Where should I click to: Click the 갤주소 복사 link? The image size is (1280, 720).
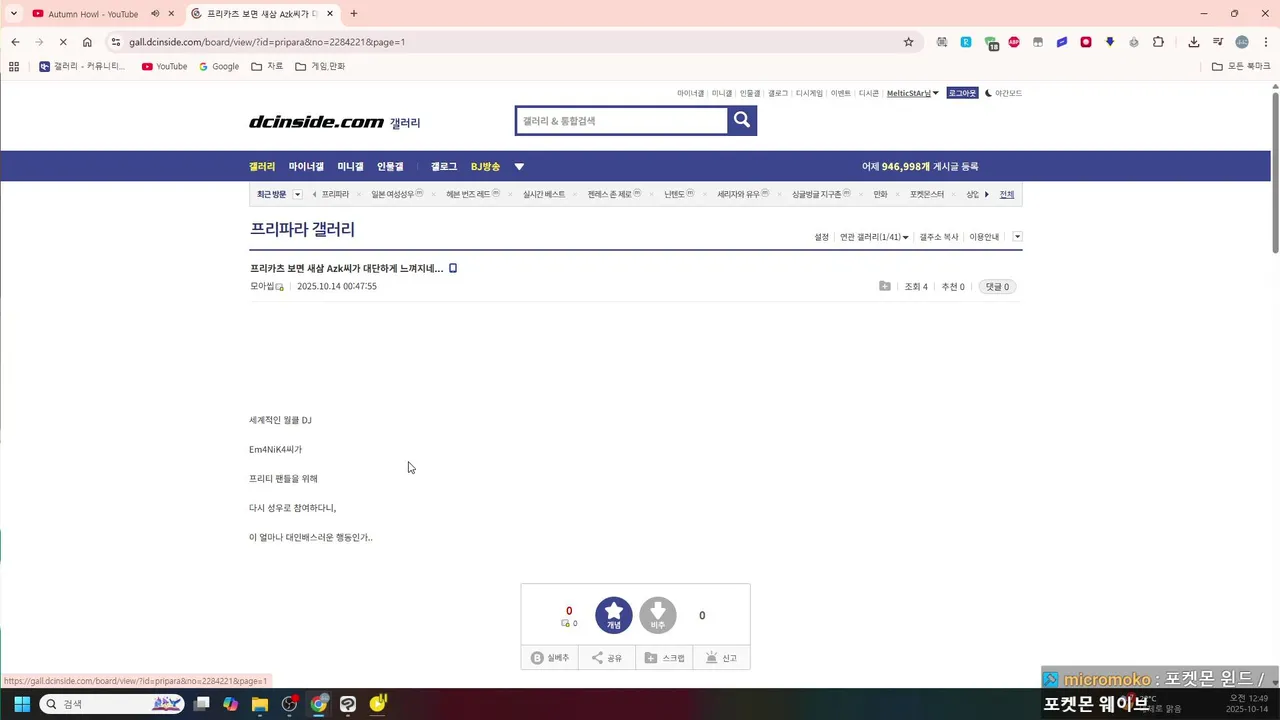(x=939, y=237)
